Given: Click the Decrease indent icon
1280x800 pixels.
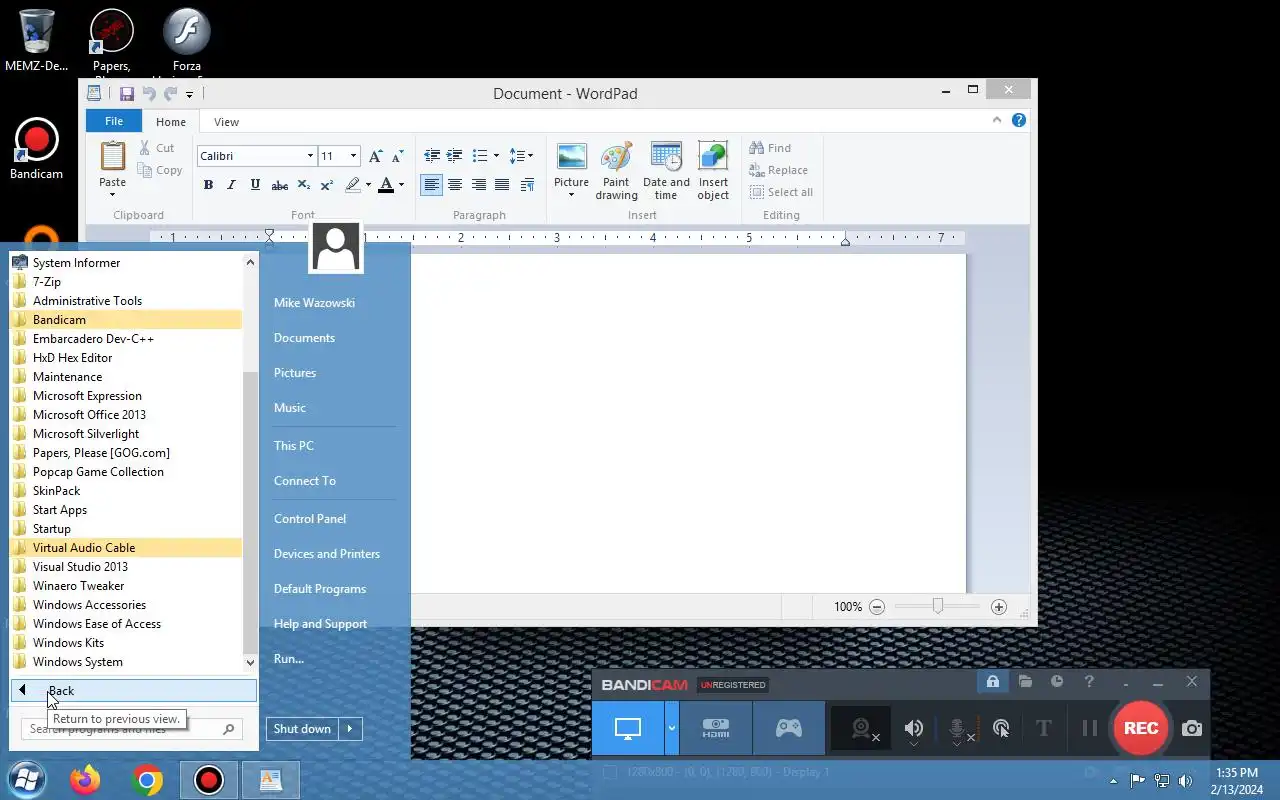Looking at the screenshot, I should pyautogui.click(x=432, y=156).
